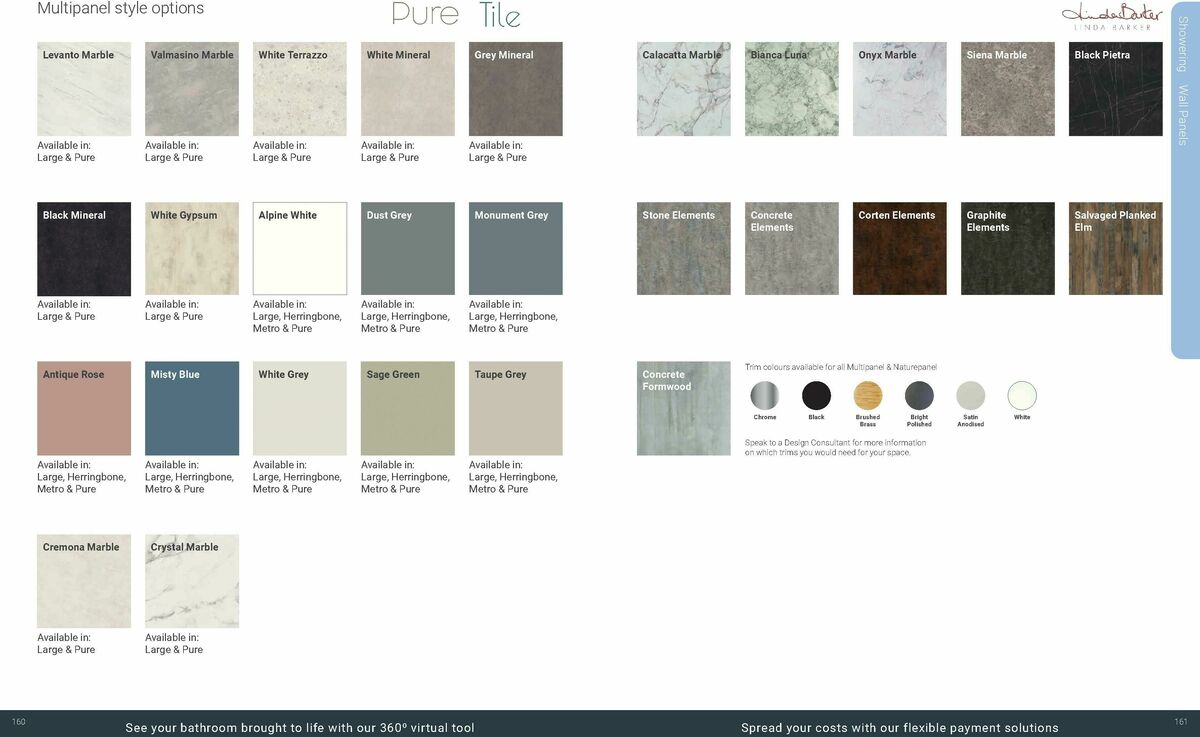Select the Black trim colour circle
1200x737 pixels.
pos(816,396)
